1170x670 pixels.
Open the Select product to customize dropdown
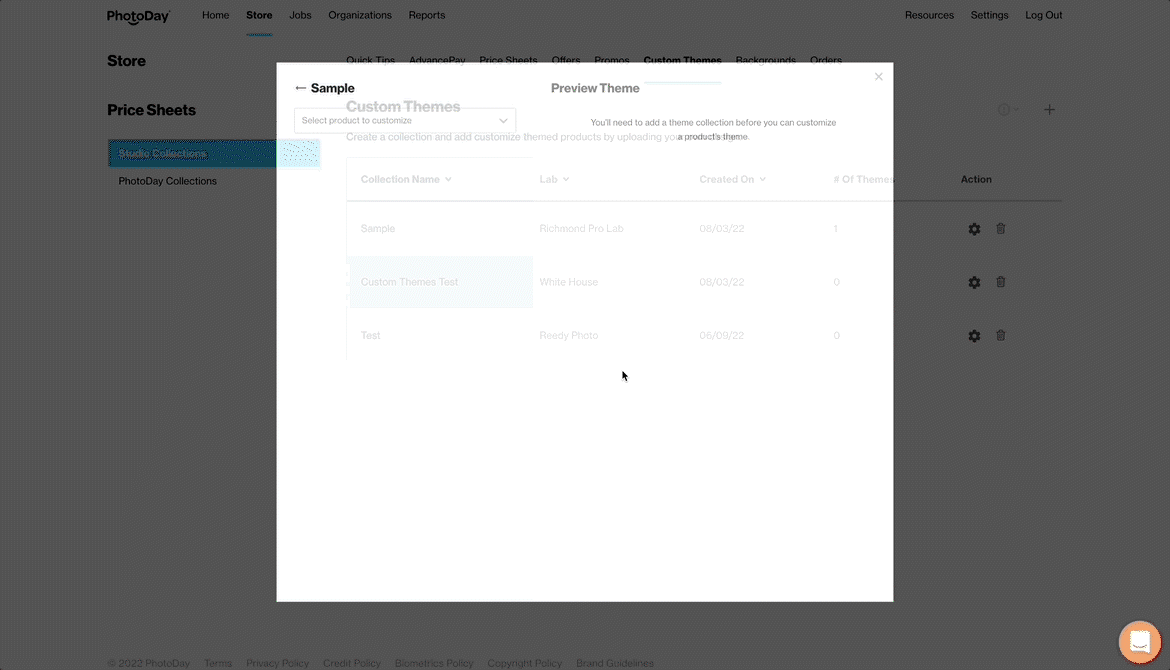pos(404,120)
